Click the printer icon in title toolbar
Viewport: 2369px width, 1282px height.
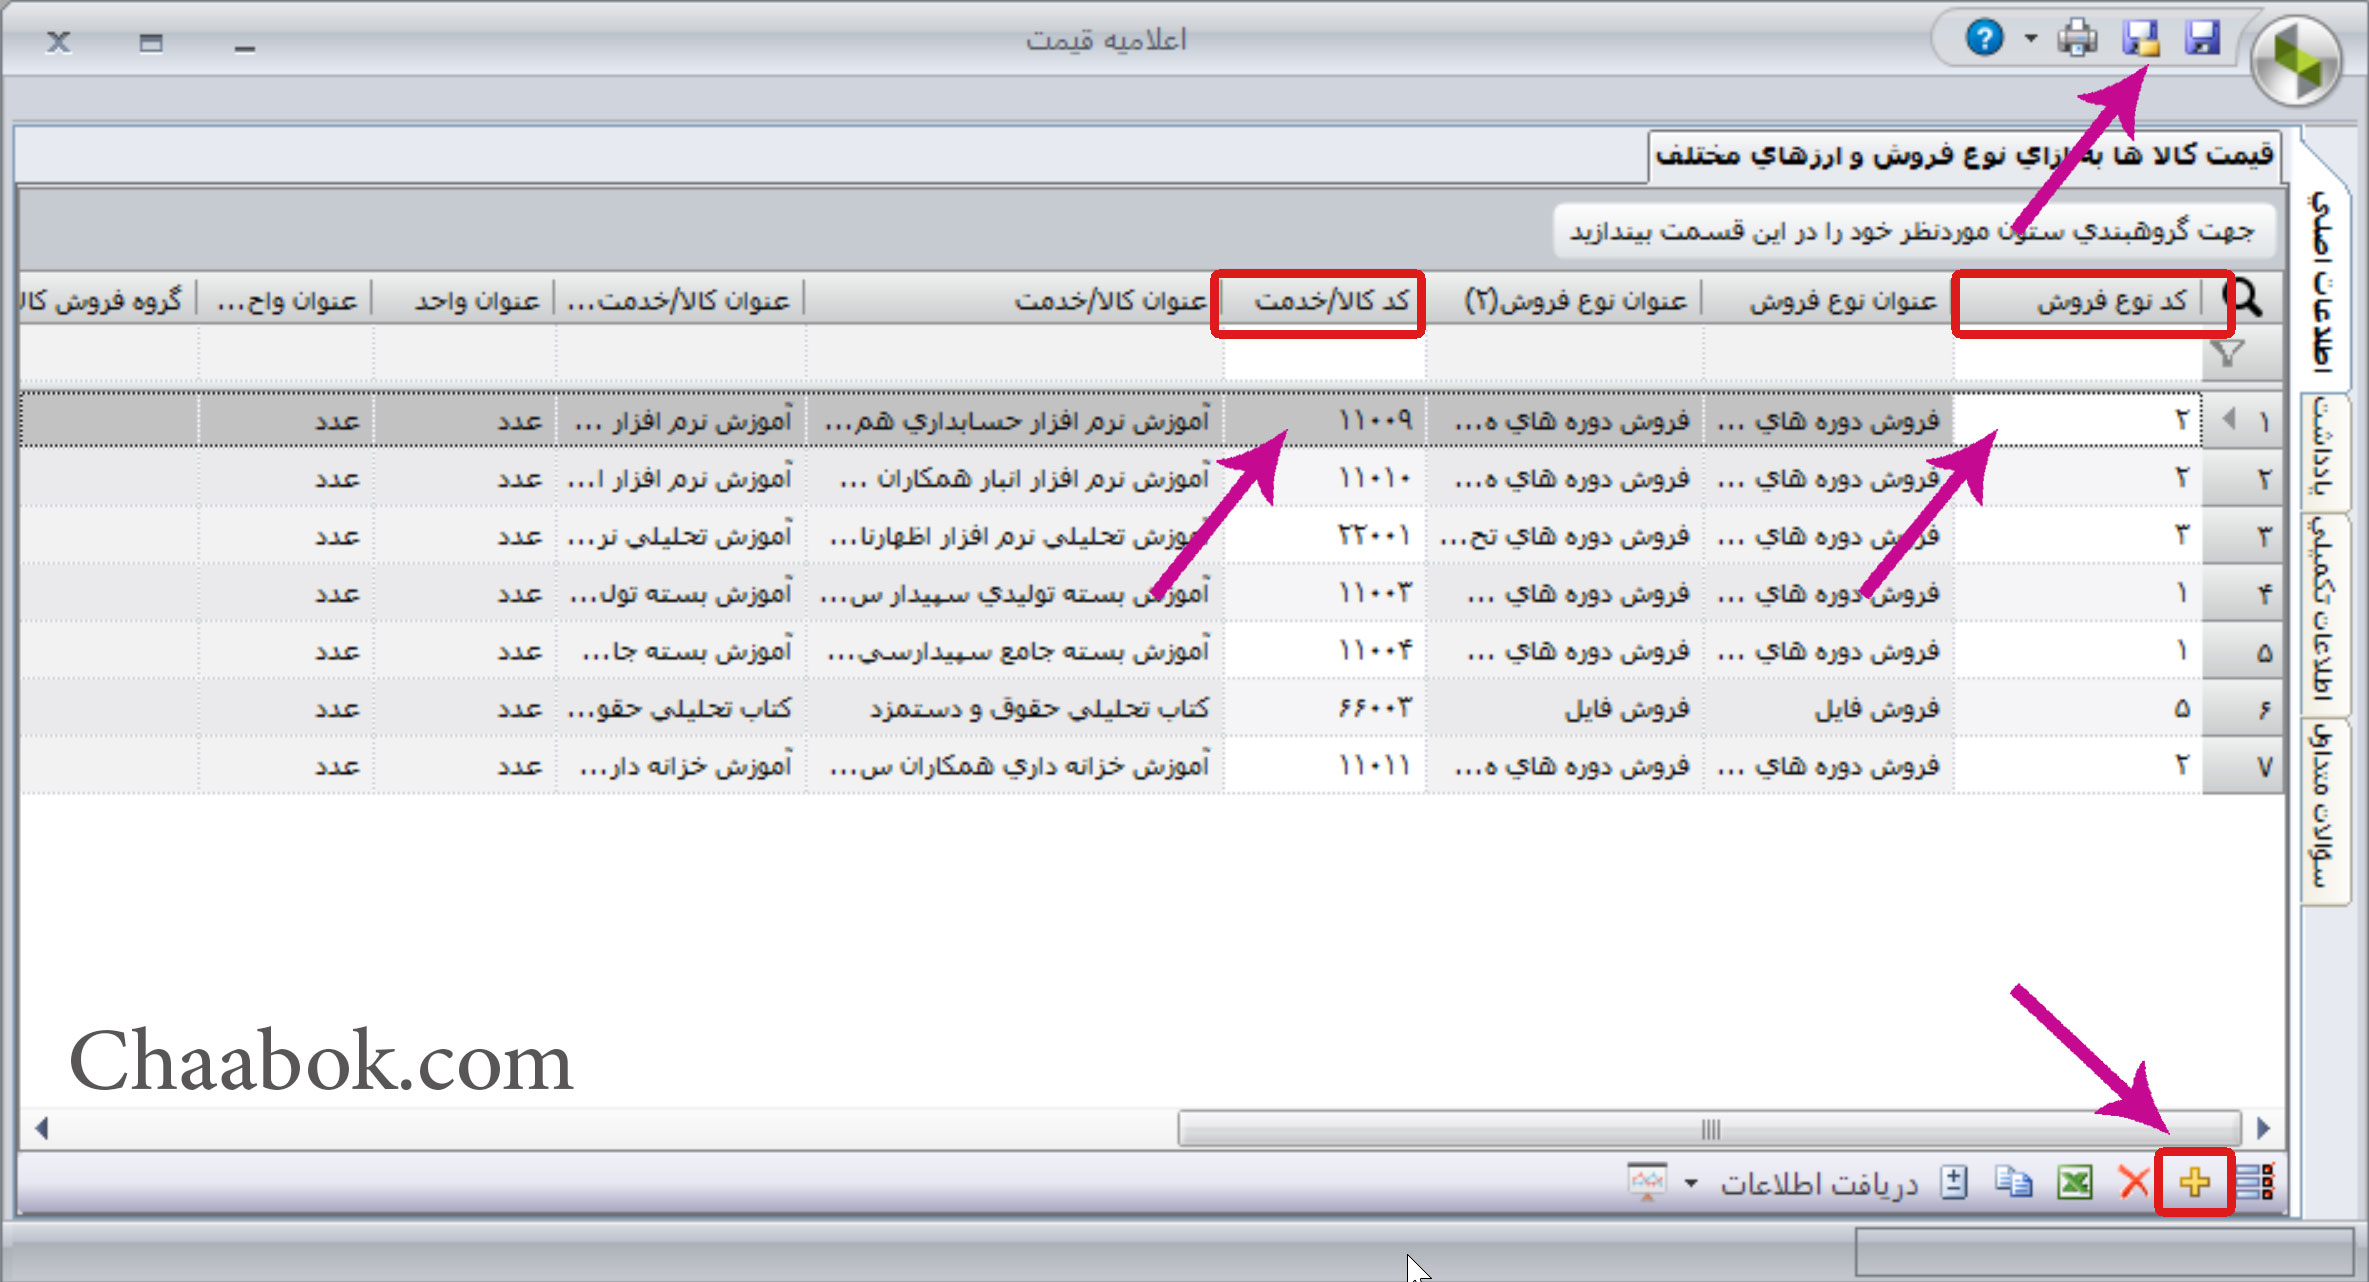pyautogui.click(x=2077, y=39)
